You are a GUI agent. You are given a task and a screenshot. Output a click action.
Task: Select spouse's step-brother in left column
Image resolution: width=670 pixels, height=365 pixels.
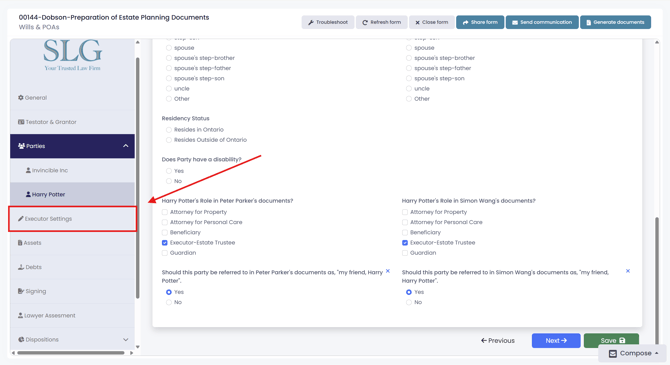tap(169, 58)
